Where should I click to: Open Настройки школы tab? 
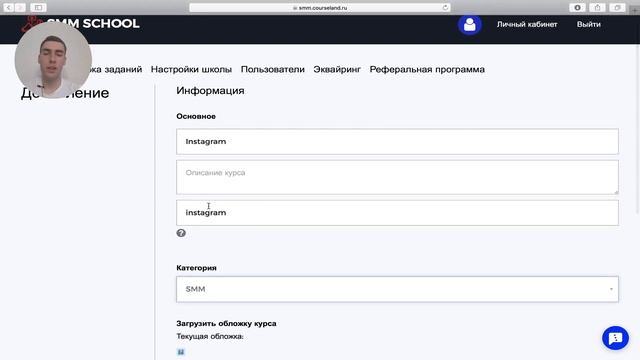pos(191,69)
